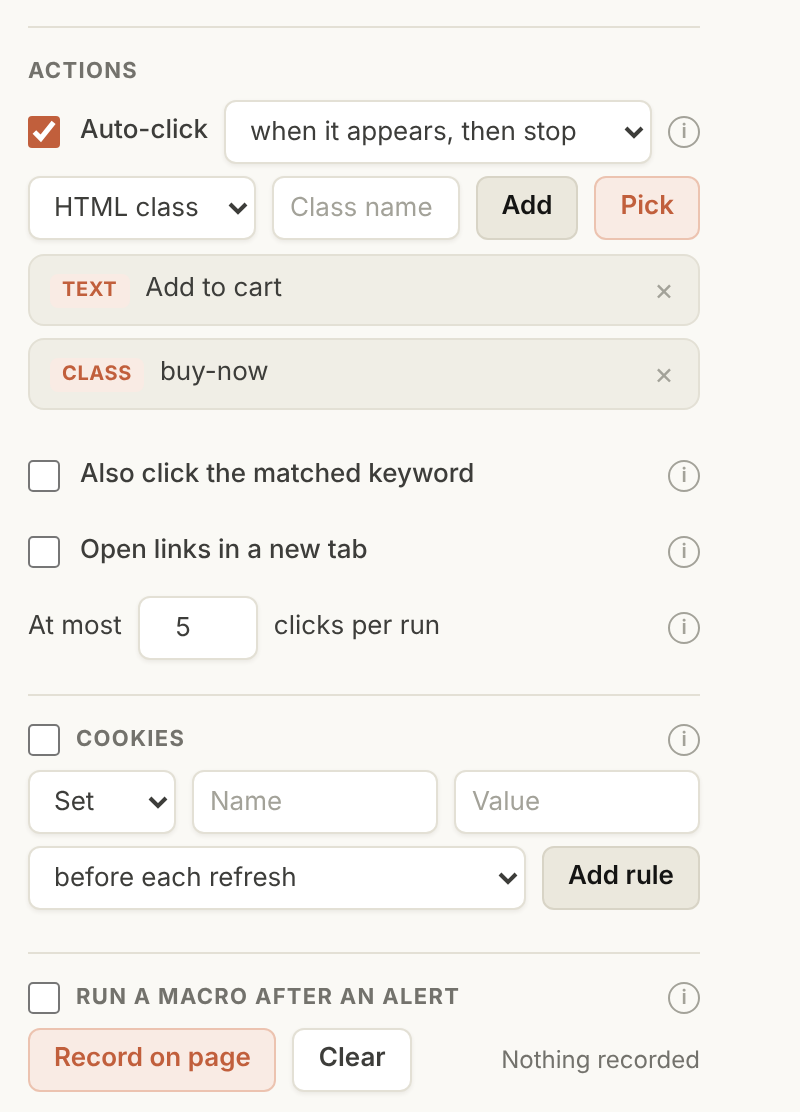Remove the 'buy-now' class rule
800x1112 pixels.
664,375
